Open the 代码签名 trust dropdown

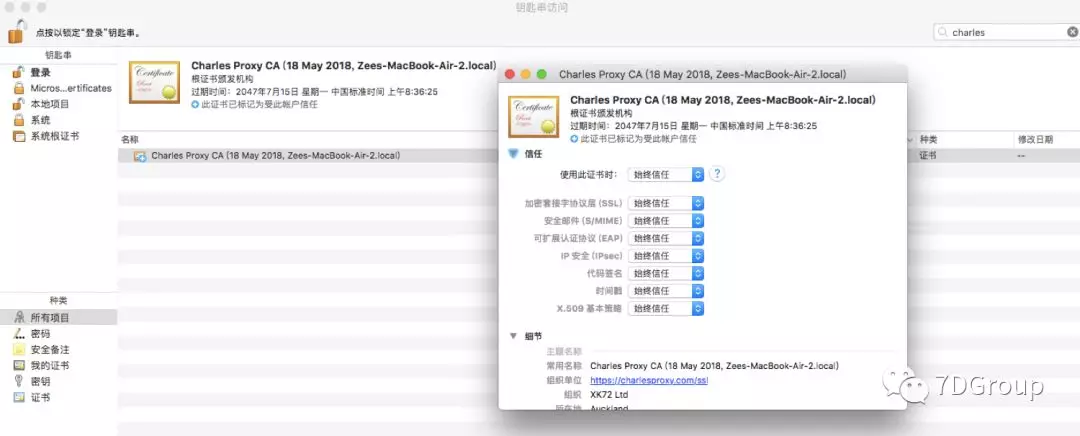[666, 273]
